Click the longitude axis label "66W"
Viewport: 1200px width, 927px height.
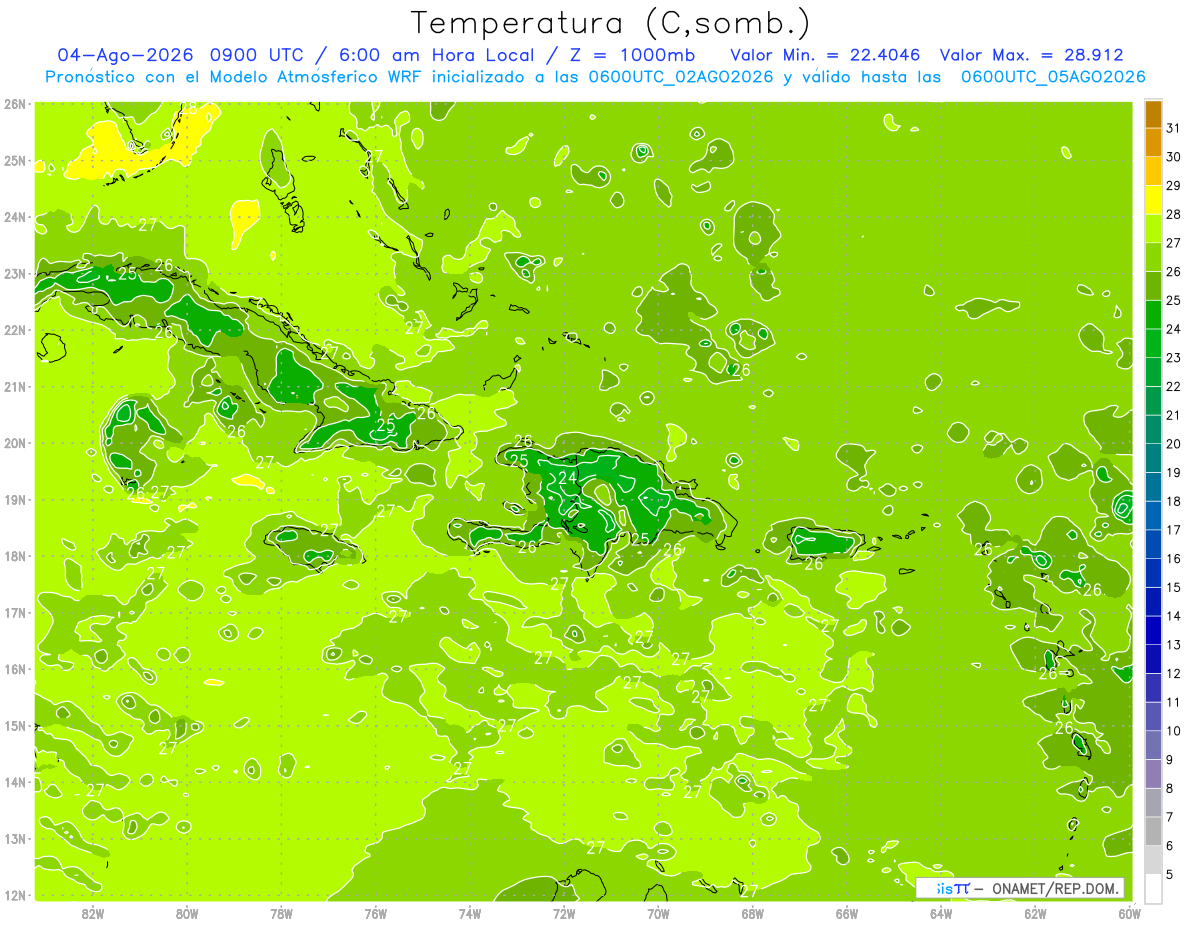tap(847, 913)
